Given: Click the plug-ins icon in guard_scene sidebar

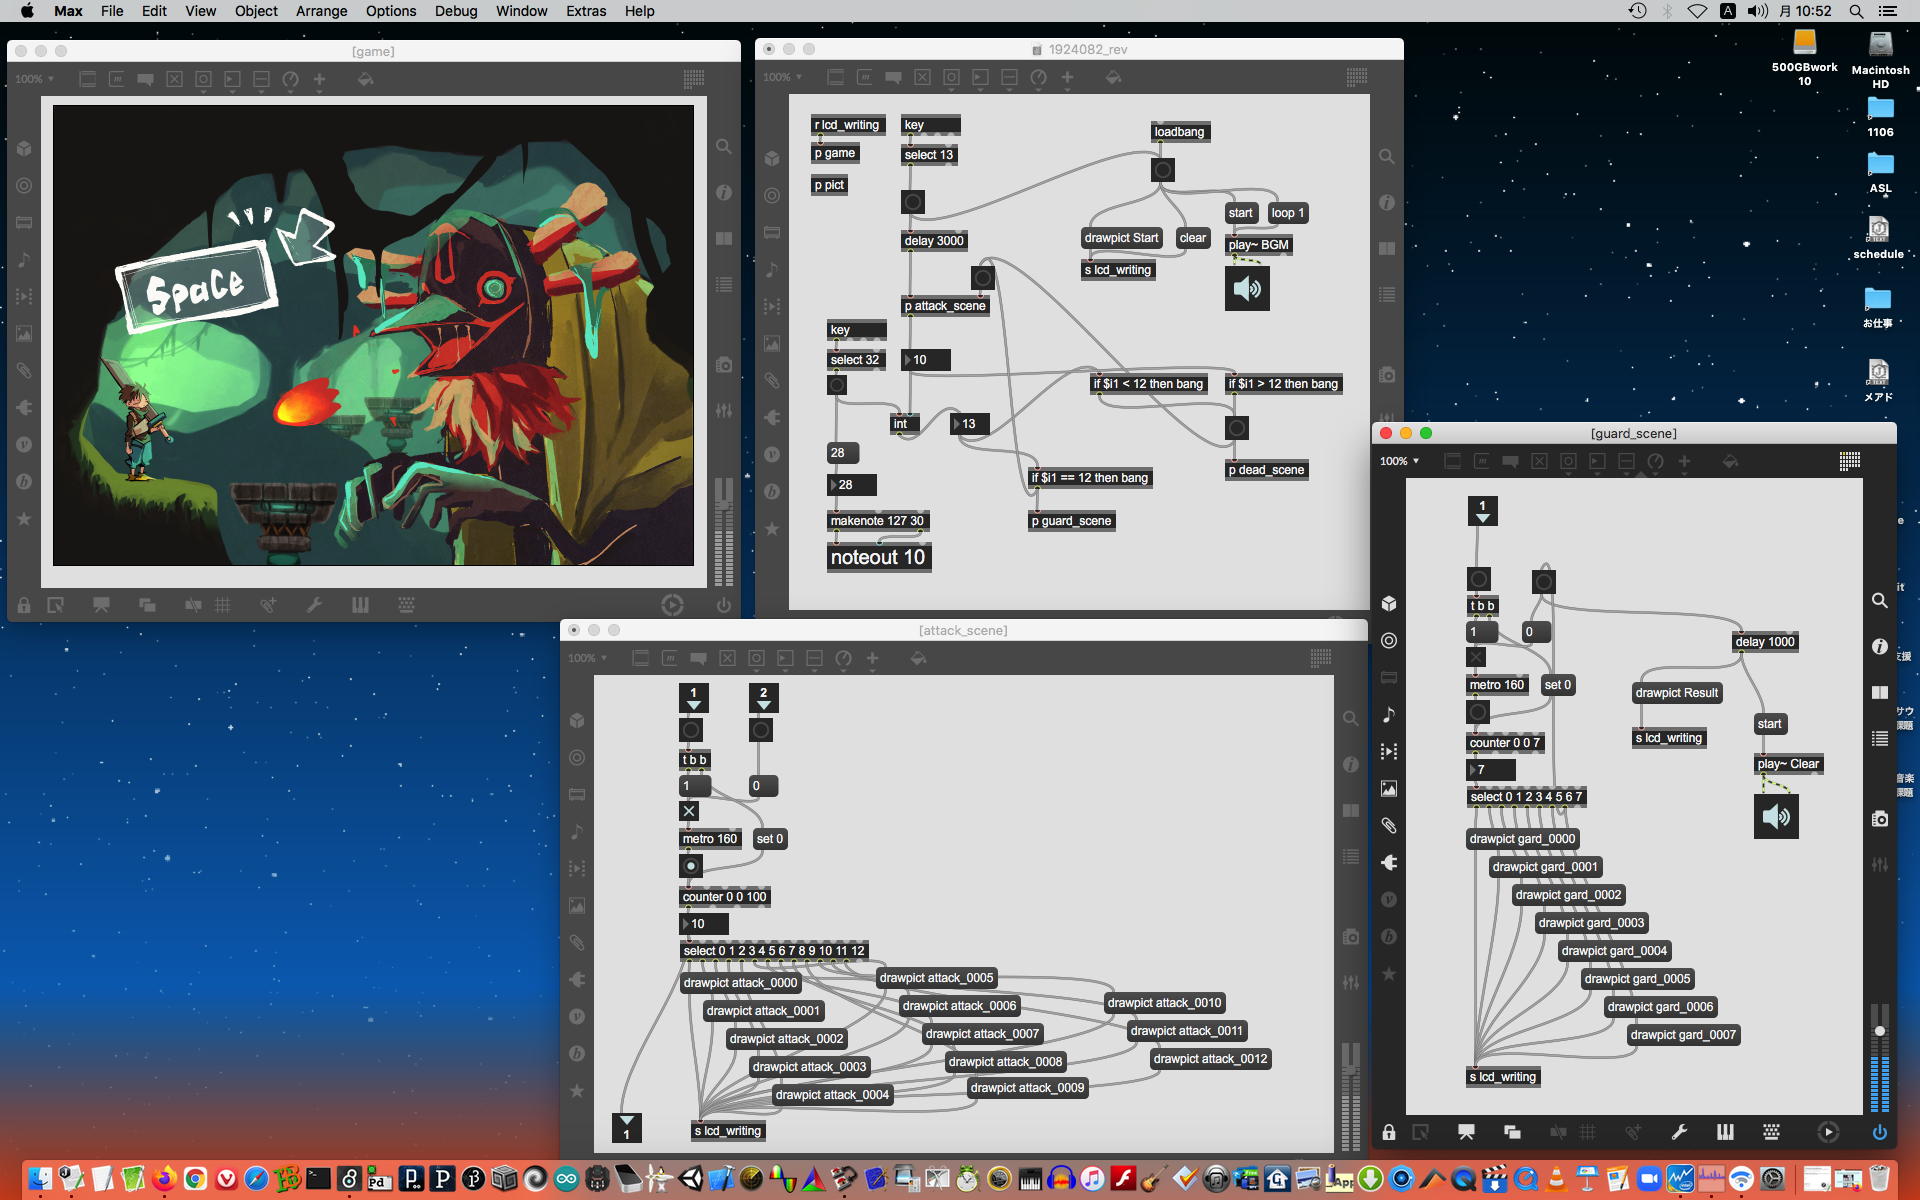Looking at the screenshot, I should click(1389, 862).
